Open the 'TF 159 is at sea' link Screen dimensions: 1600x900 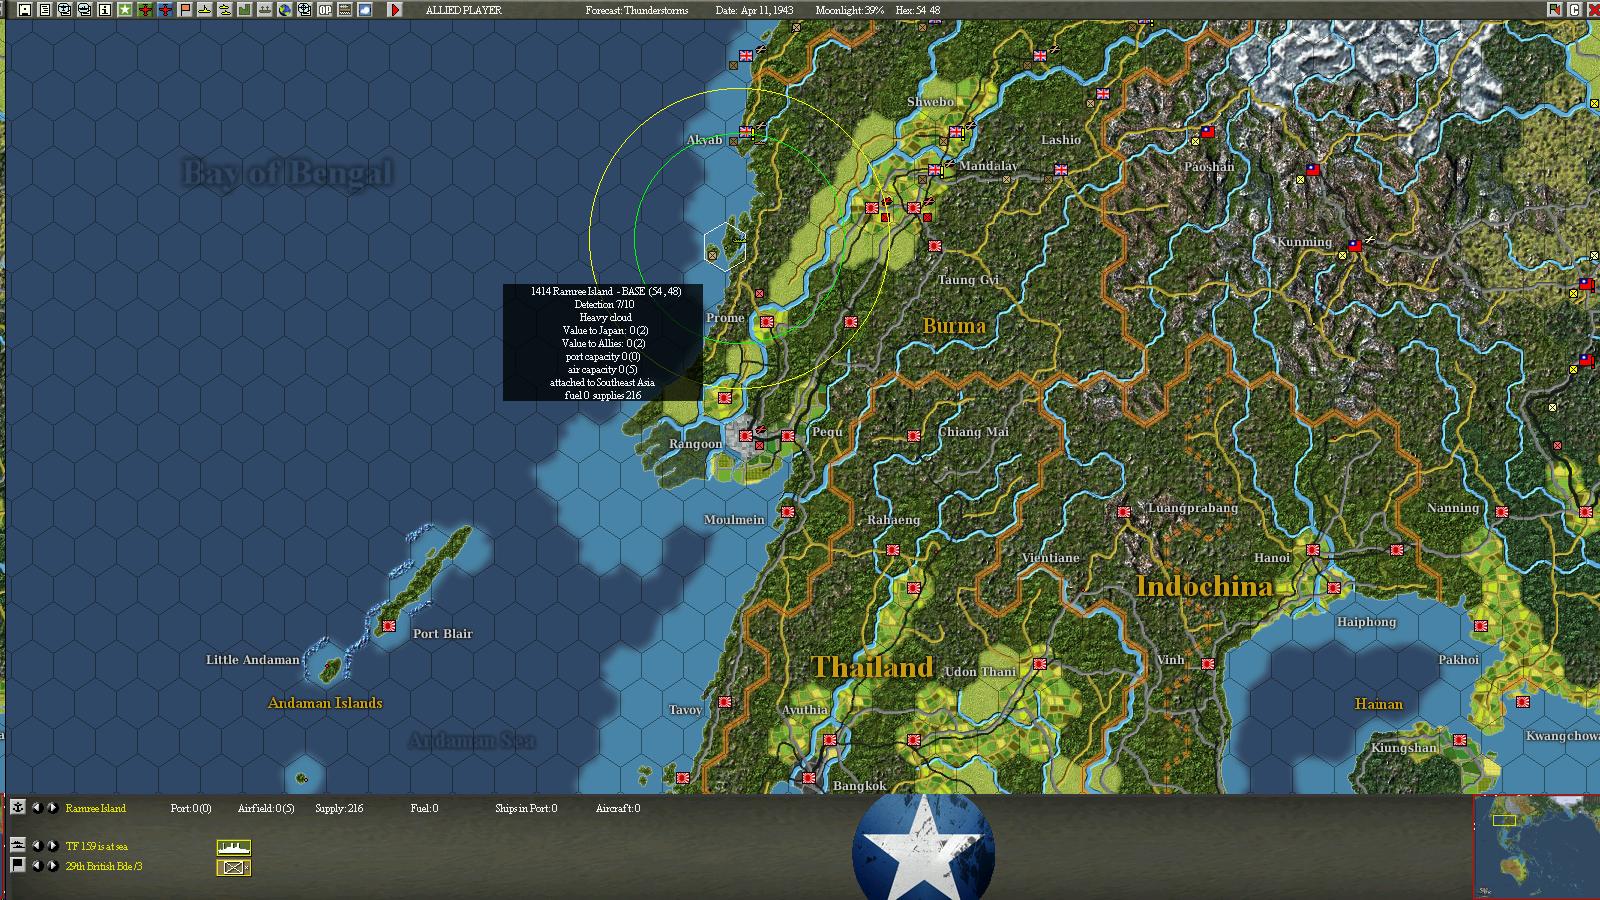coord(97,846)
